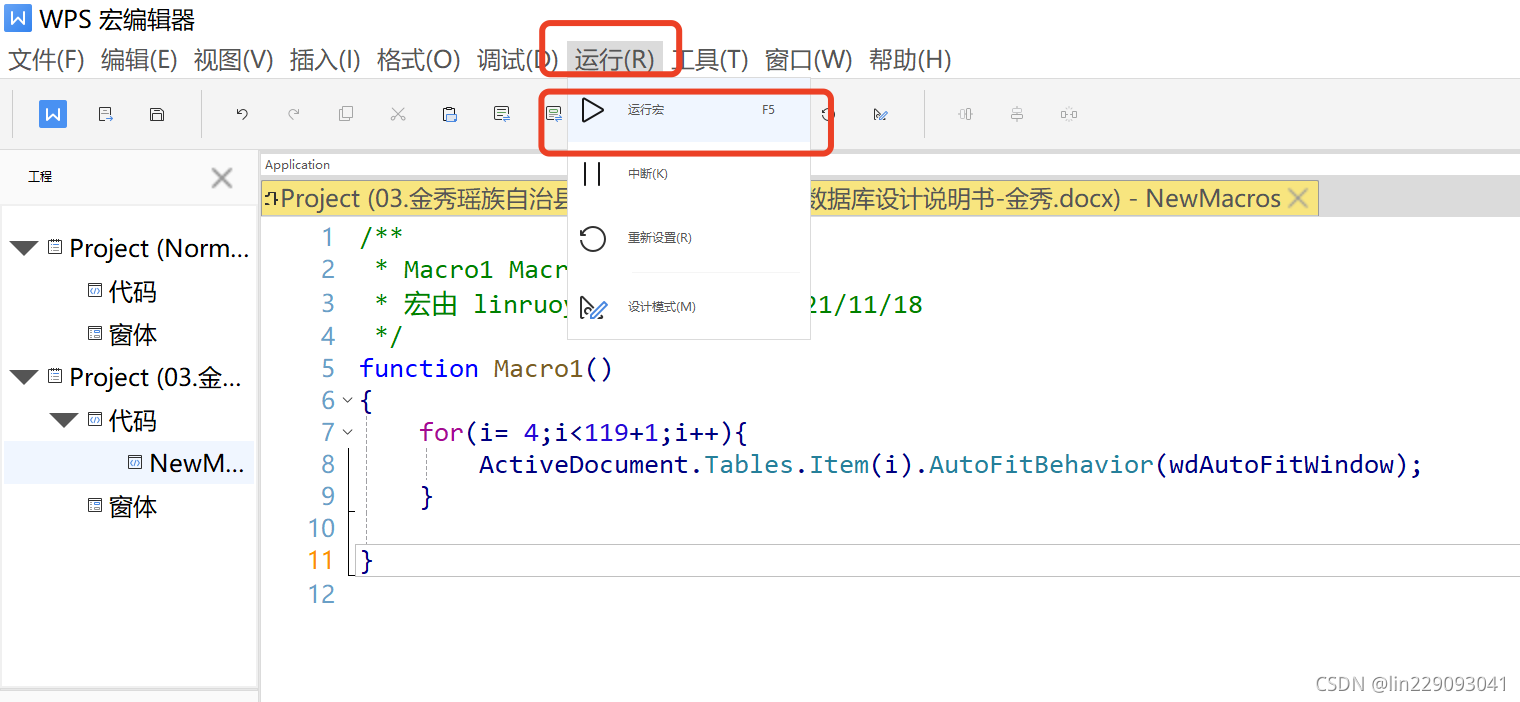Choose 运行宏 F5 from the menu
The image size is (1520, 702).
(x=689, y=110)
